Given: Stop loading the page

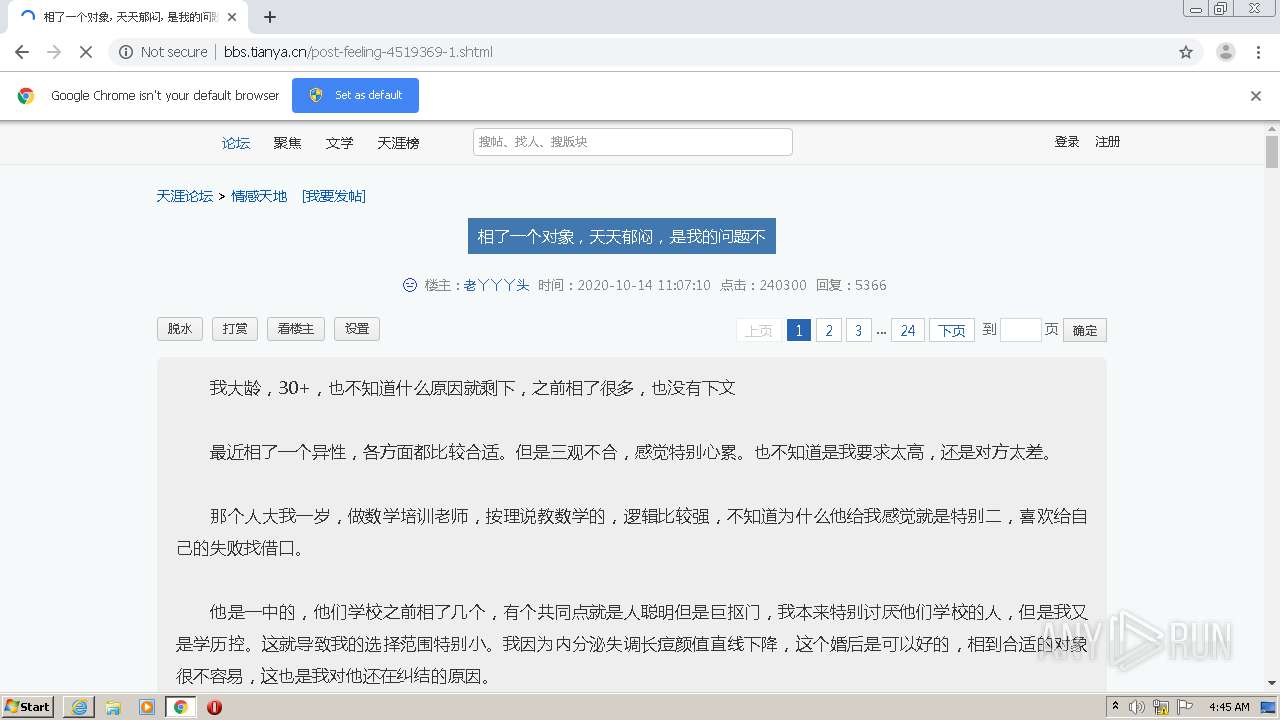Looking at the screenshot, I should [86, 52].
